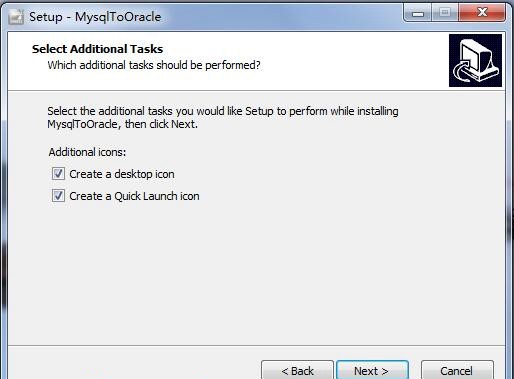
Task: Go to previous step with Back button
Action: click(x=297, y=370)
